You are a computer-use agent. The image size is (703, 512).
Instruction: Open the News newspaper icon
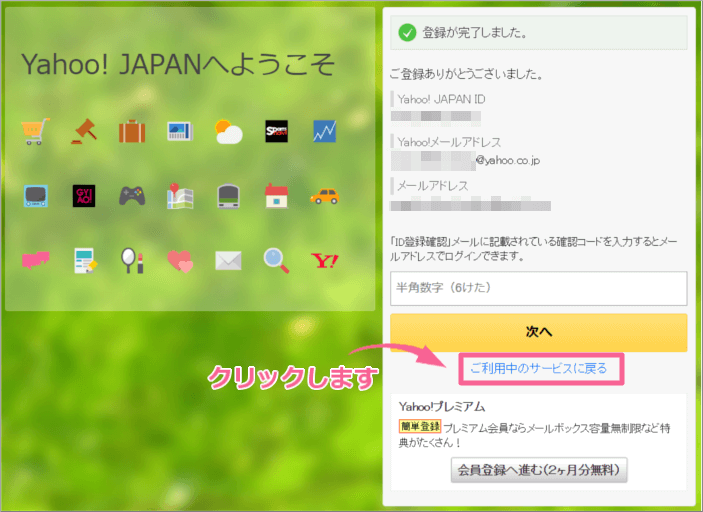pos(180,131)
